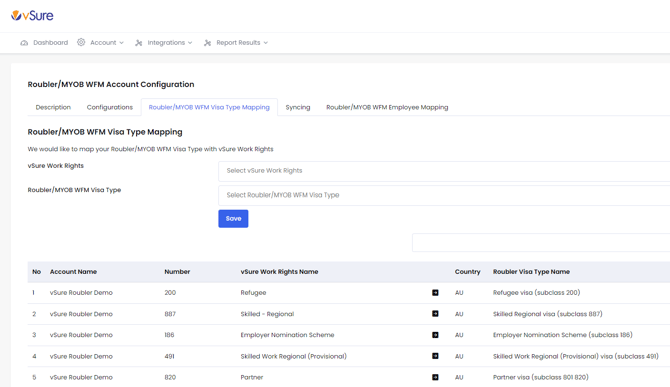
Task: Click the Integrations plug icon
Action: (138, 43)
